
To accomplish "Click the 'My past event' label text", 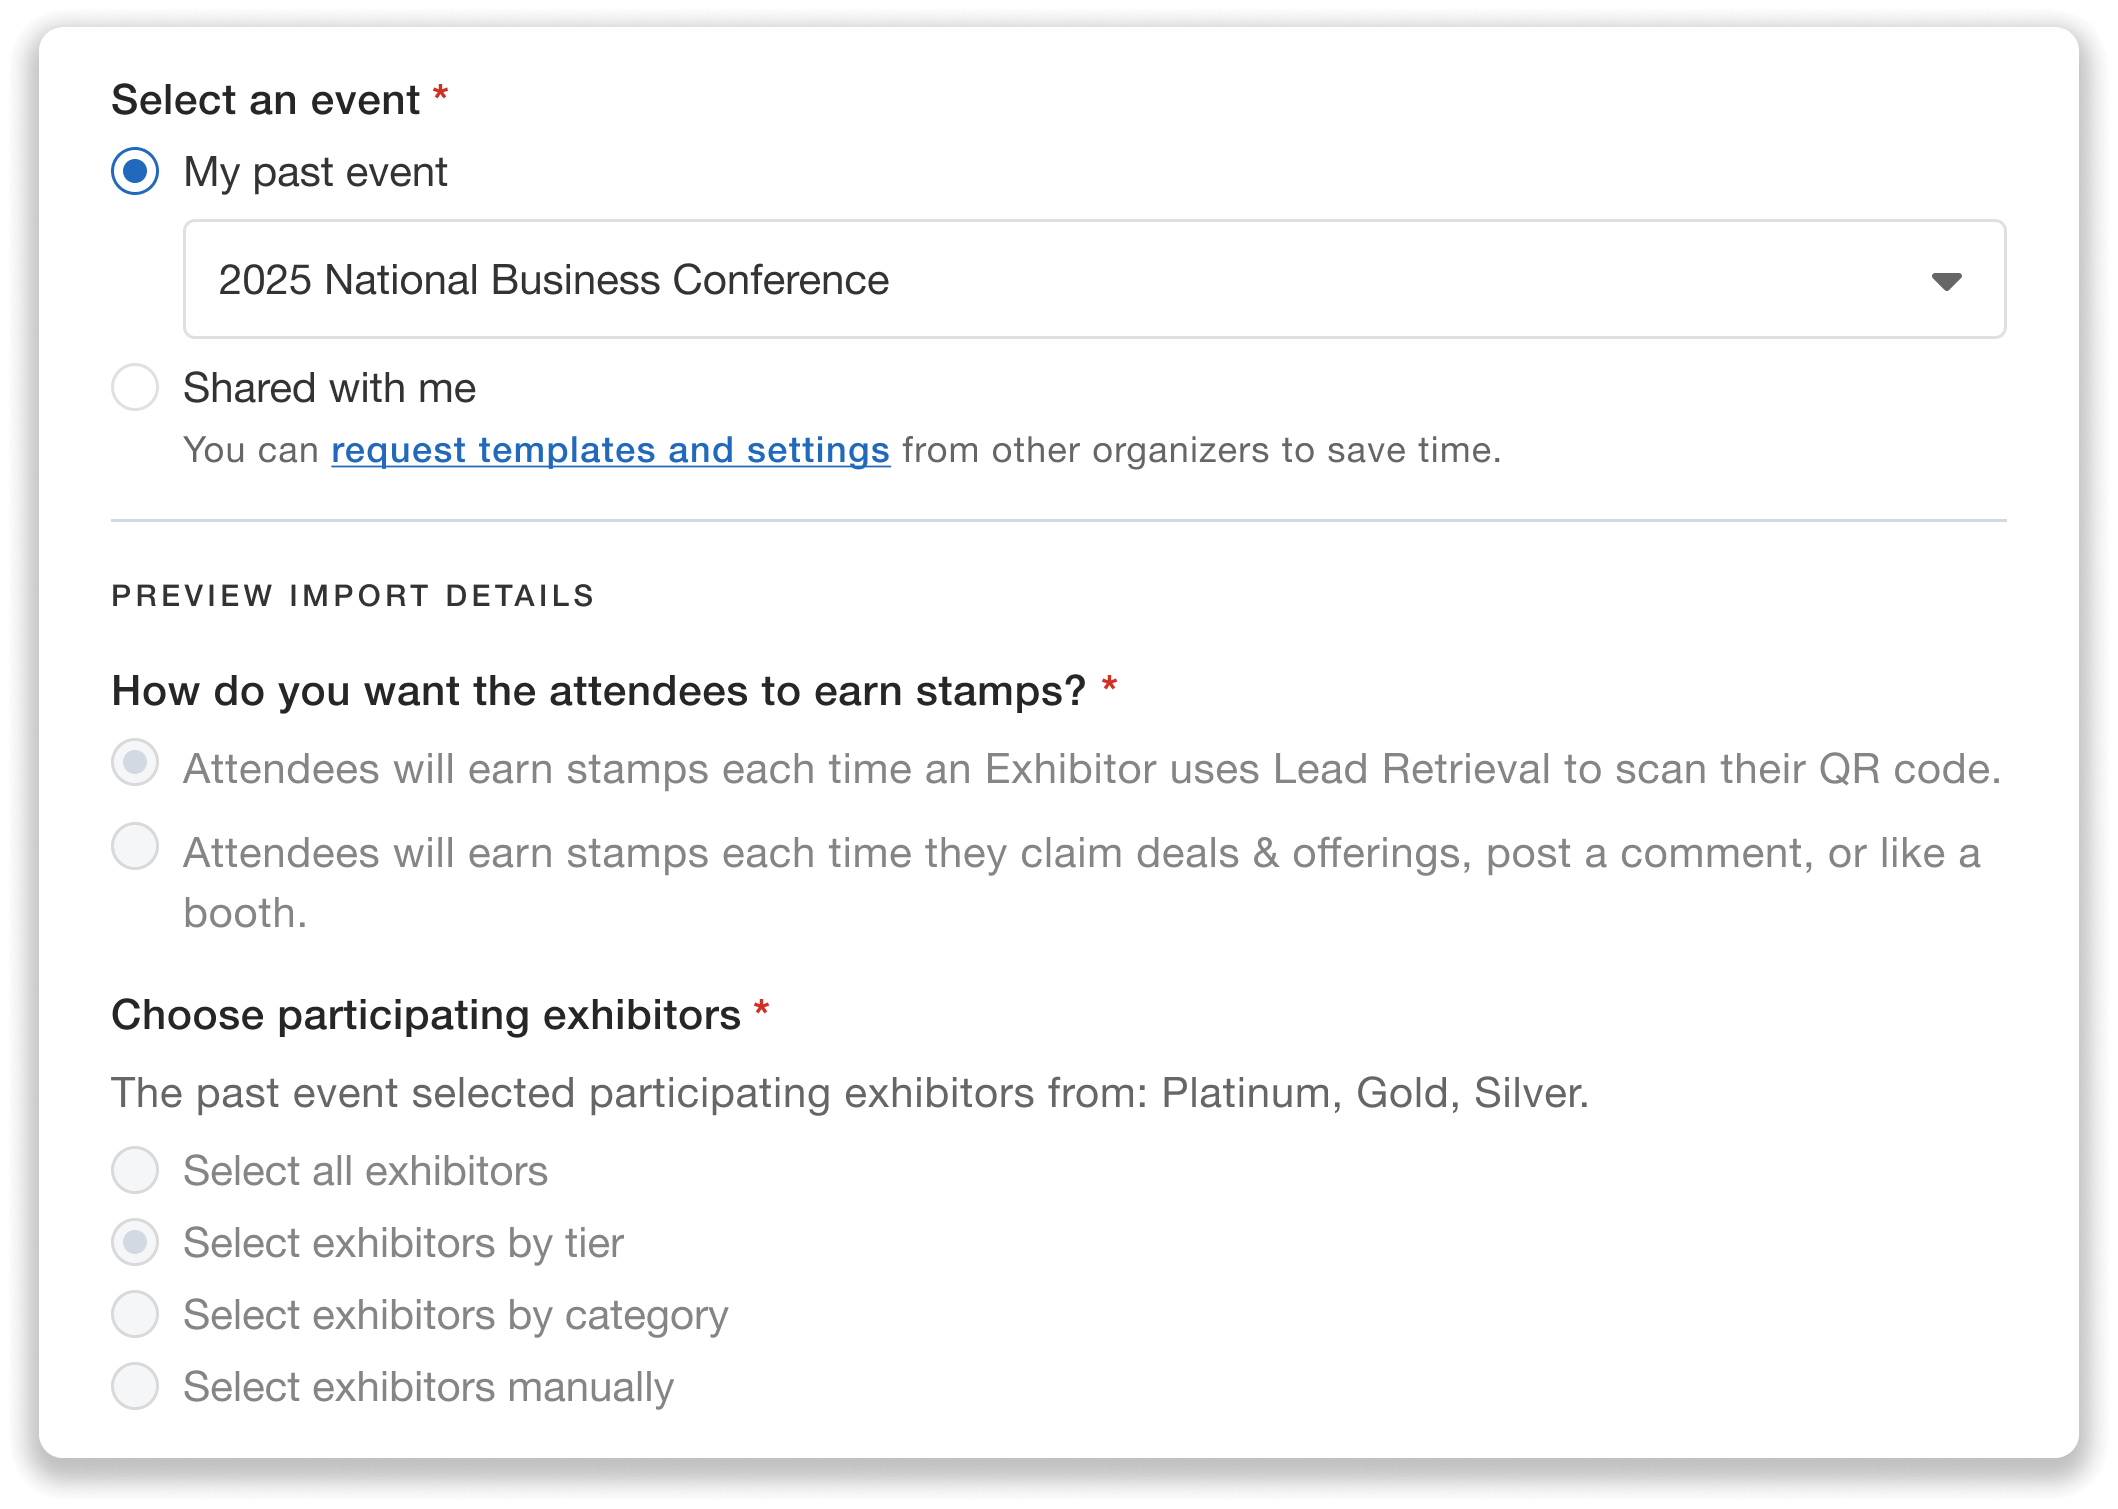I will point(315,172).
